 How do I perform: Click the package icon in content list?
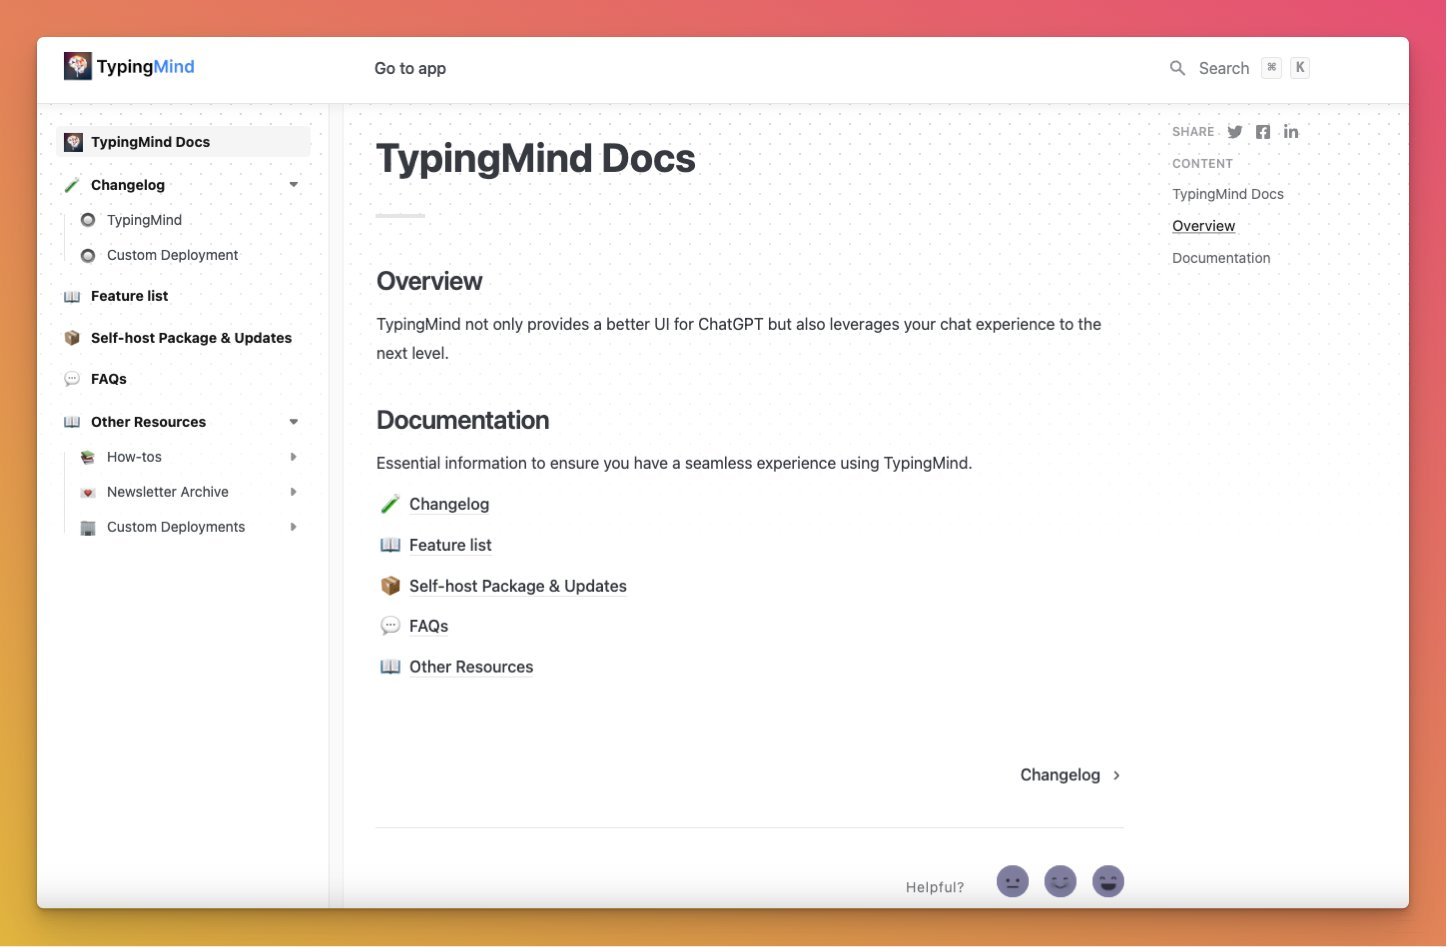point(390,586)
